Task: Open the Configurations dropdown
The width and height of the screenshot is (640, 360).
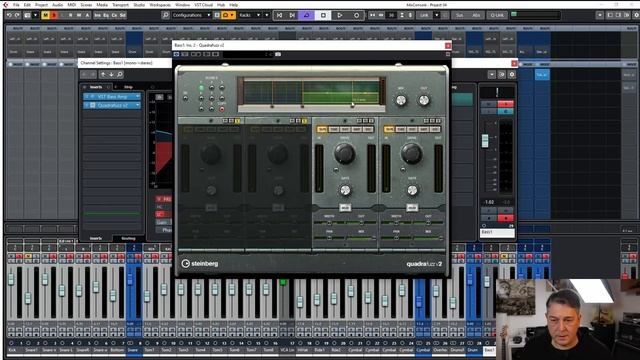Action: pos(191,15)
